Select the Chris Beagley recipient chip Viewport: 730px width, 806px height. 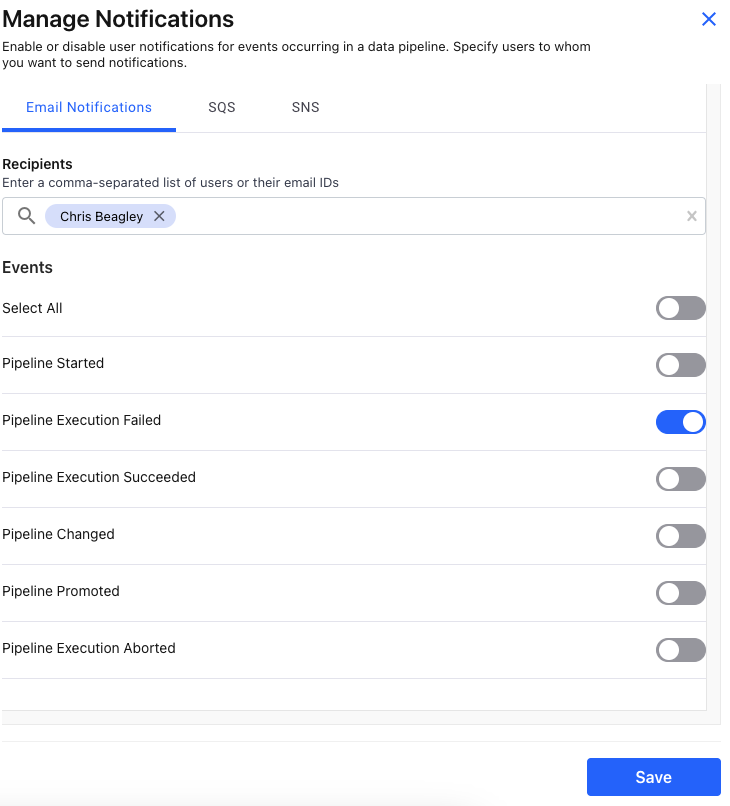point(101,216)
